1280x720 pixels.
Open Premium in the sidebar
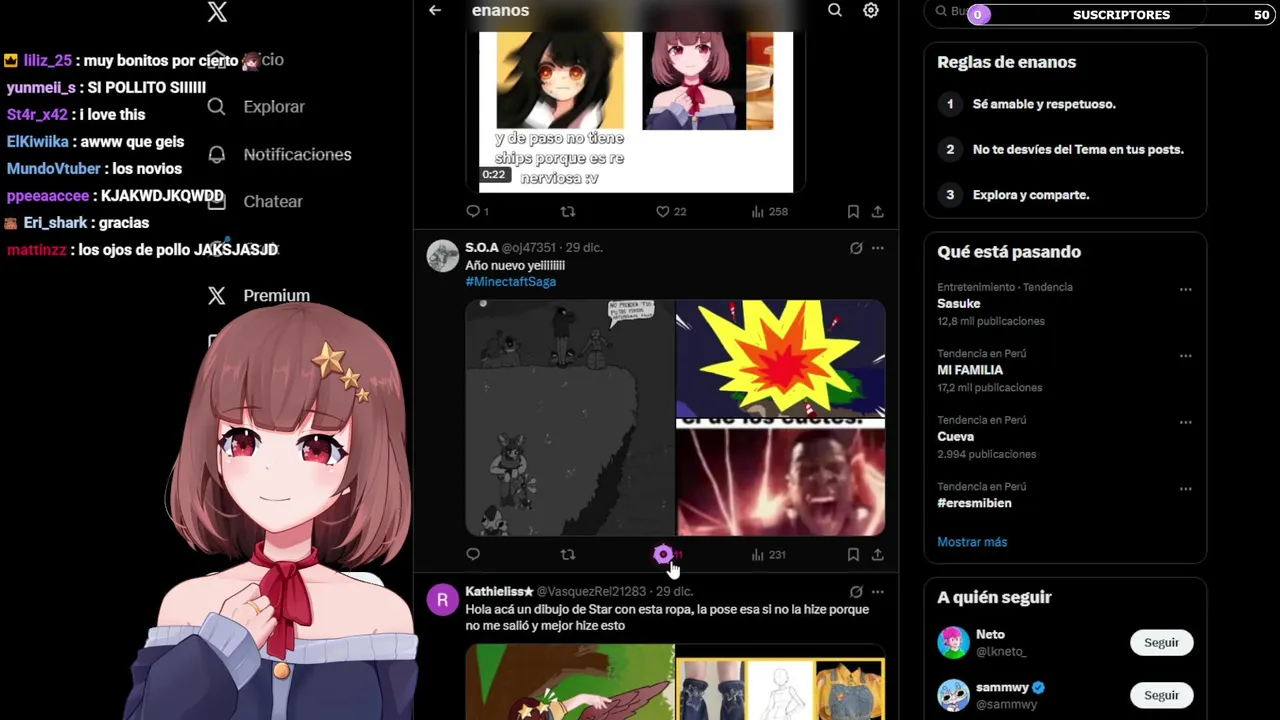[276, 296]
